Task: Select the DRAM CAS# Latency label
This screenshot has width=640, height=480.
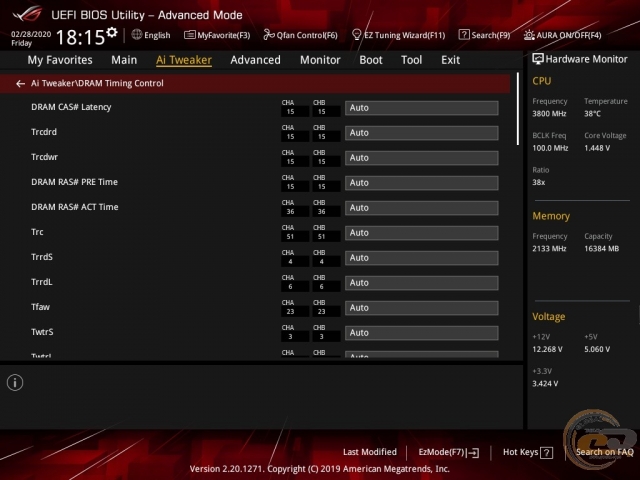Action: [x=71, y=107]
